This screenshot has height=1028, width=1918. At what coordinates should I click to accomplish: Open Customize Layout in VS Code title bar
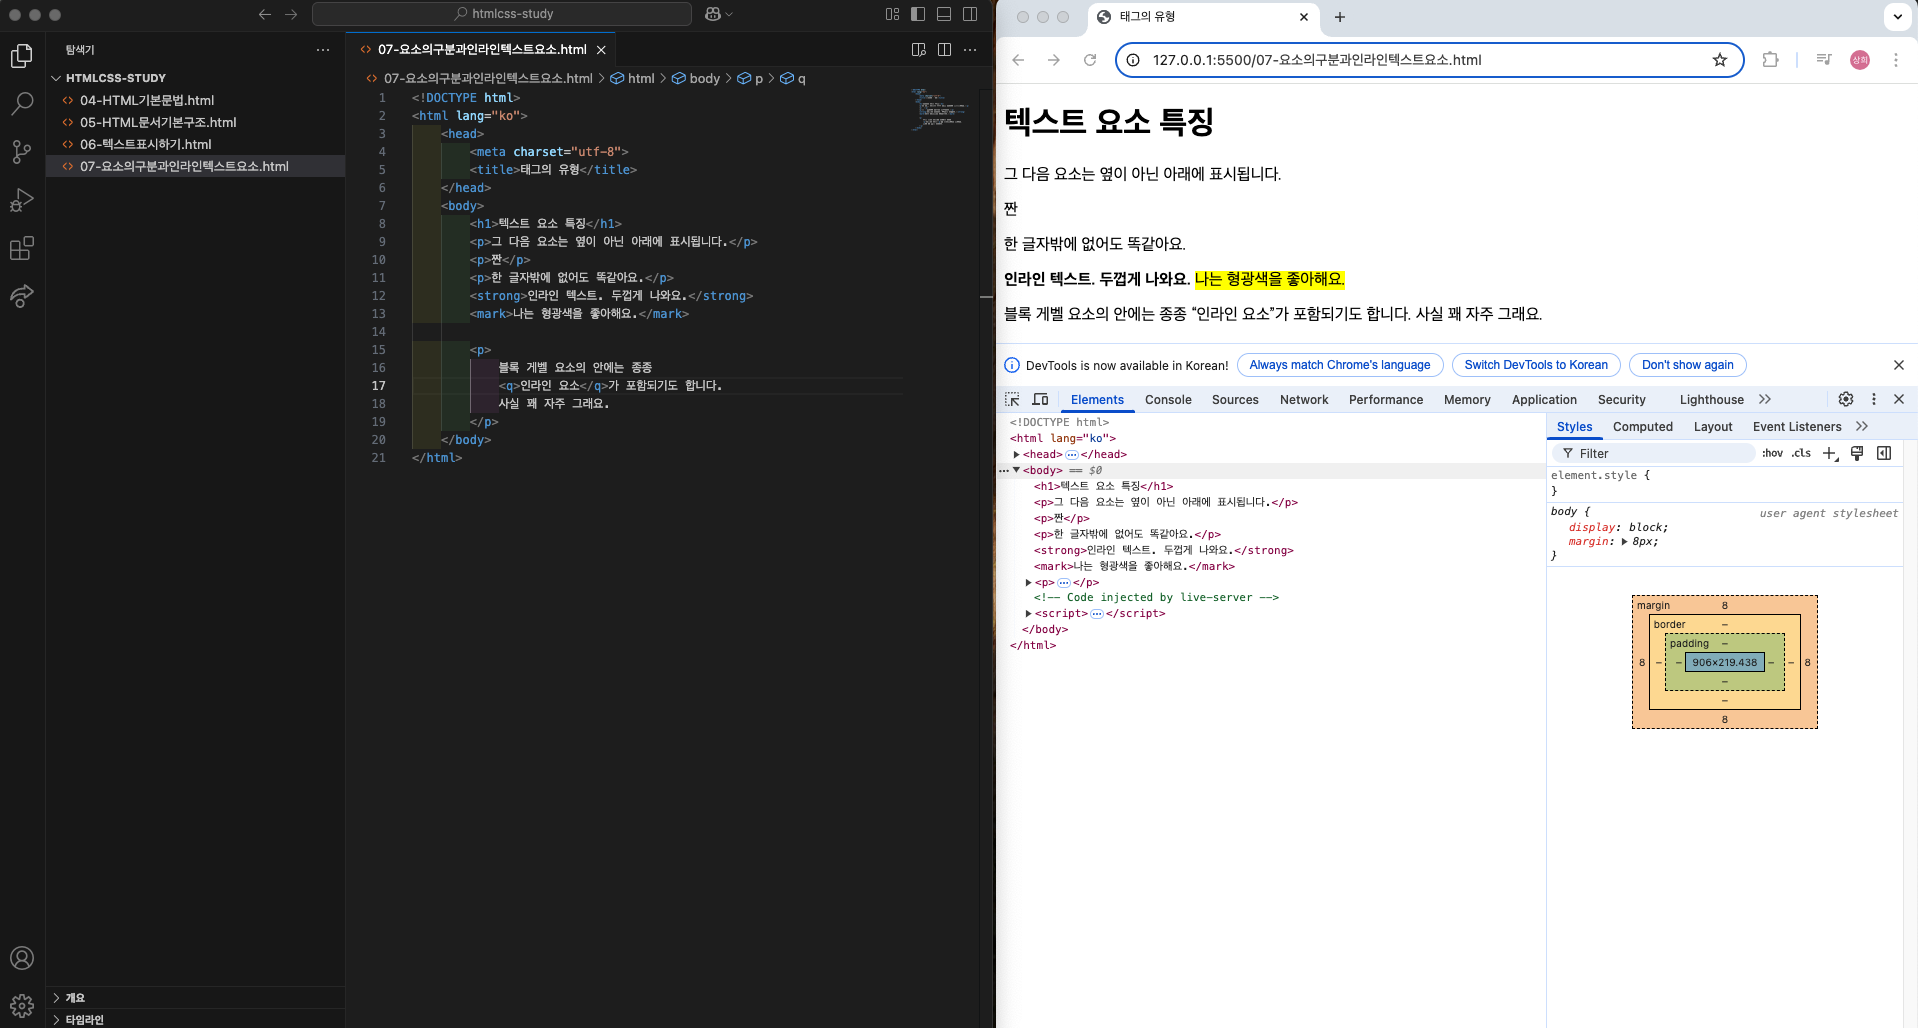(x=892, y=14)
